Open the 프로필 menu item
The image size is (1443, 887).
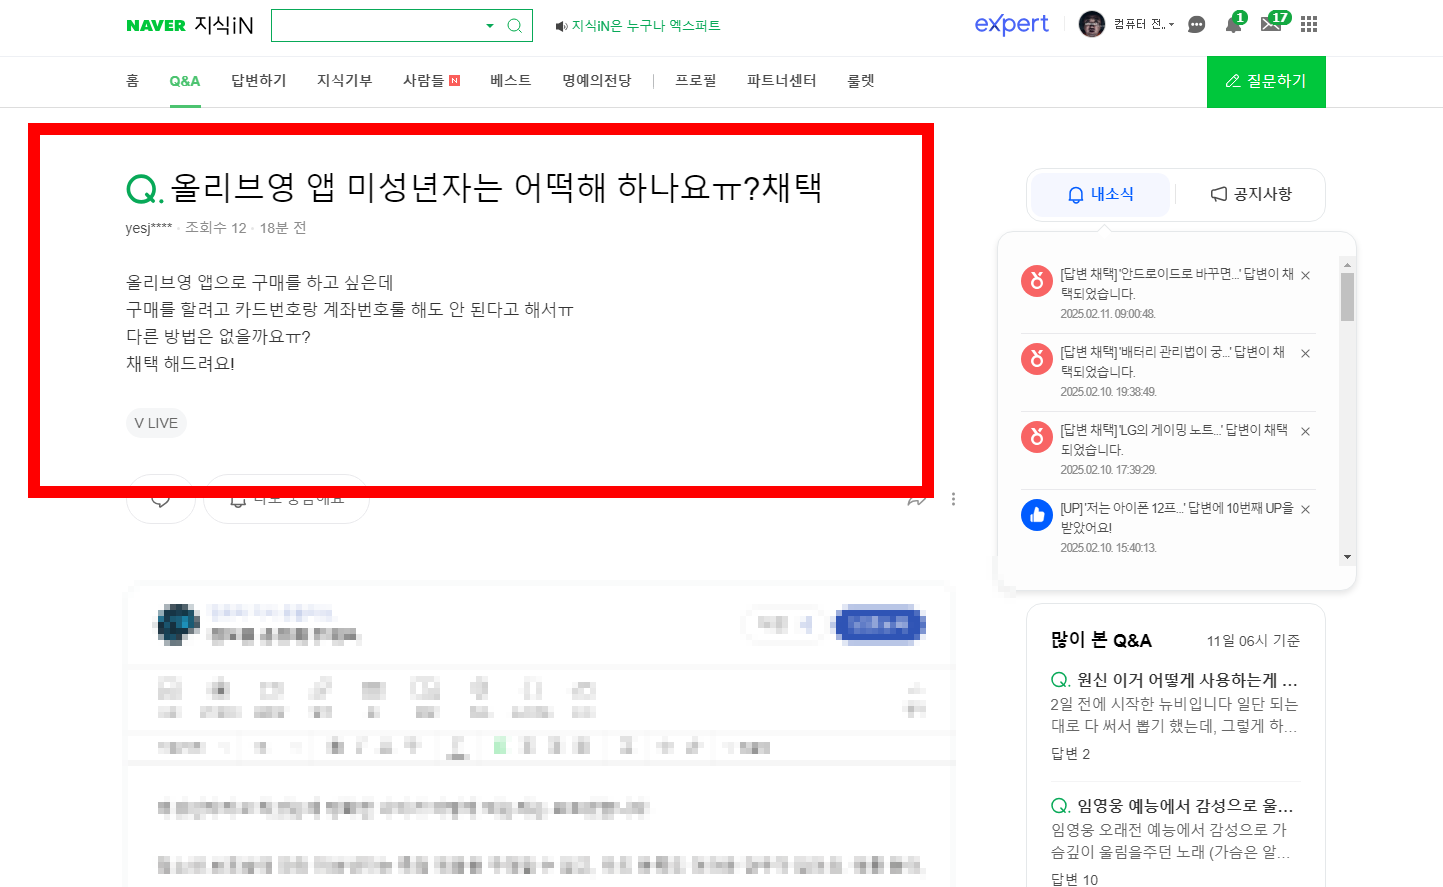pyautogui.click(x=696, y=81)
